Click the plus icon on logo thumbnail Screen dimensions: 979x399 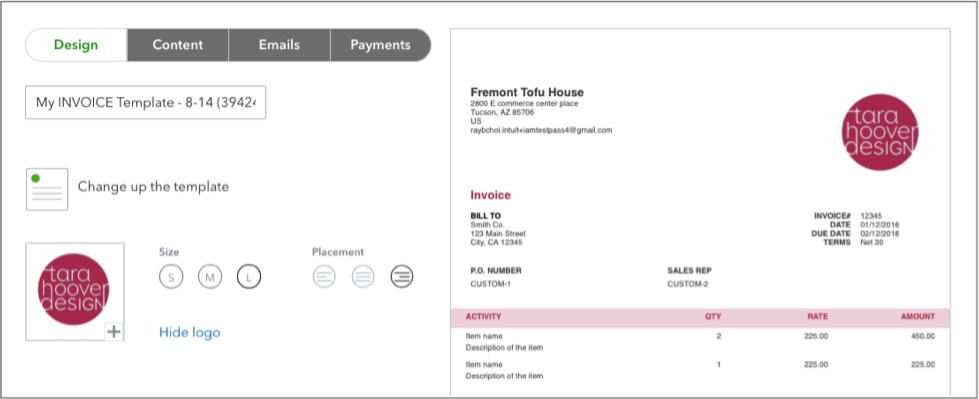pyautogui.click(x=113, y=332)
